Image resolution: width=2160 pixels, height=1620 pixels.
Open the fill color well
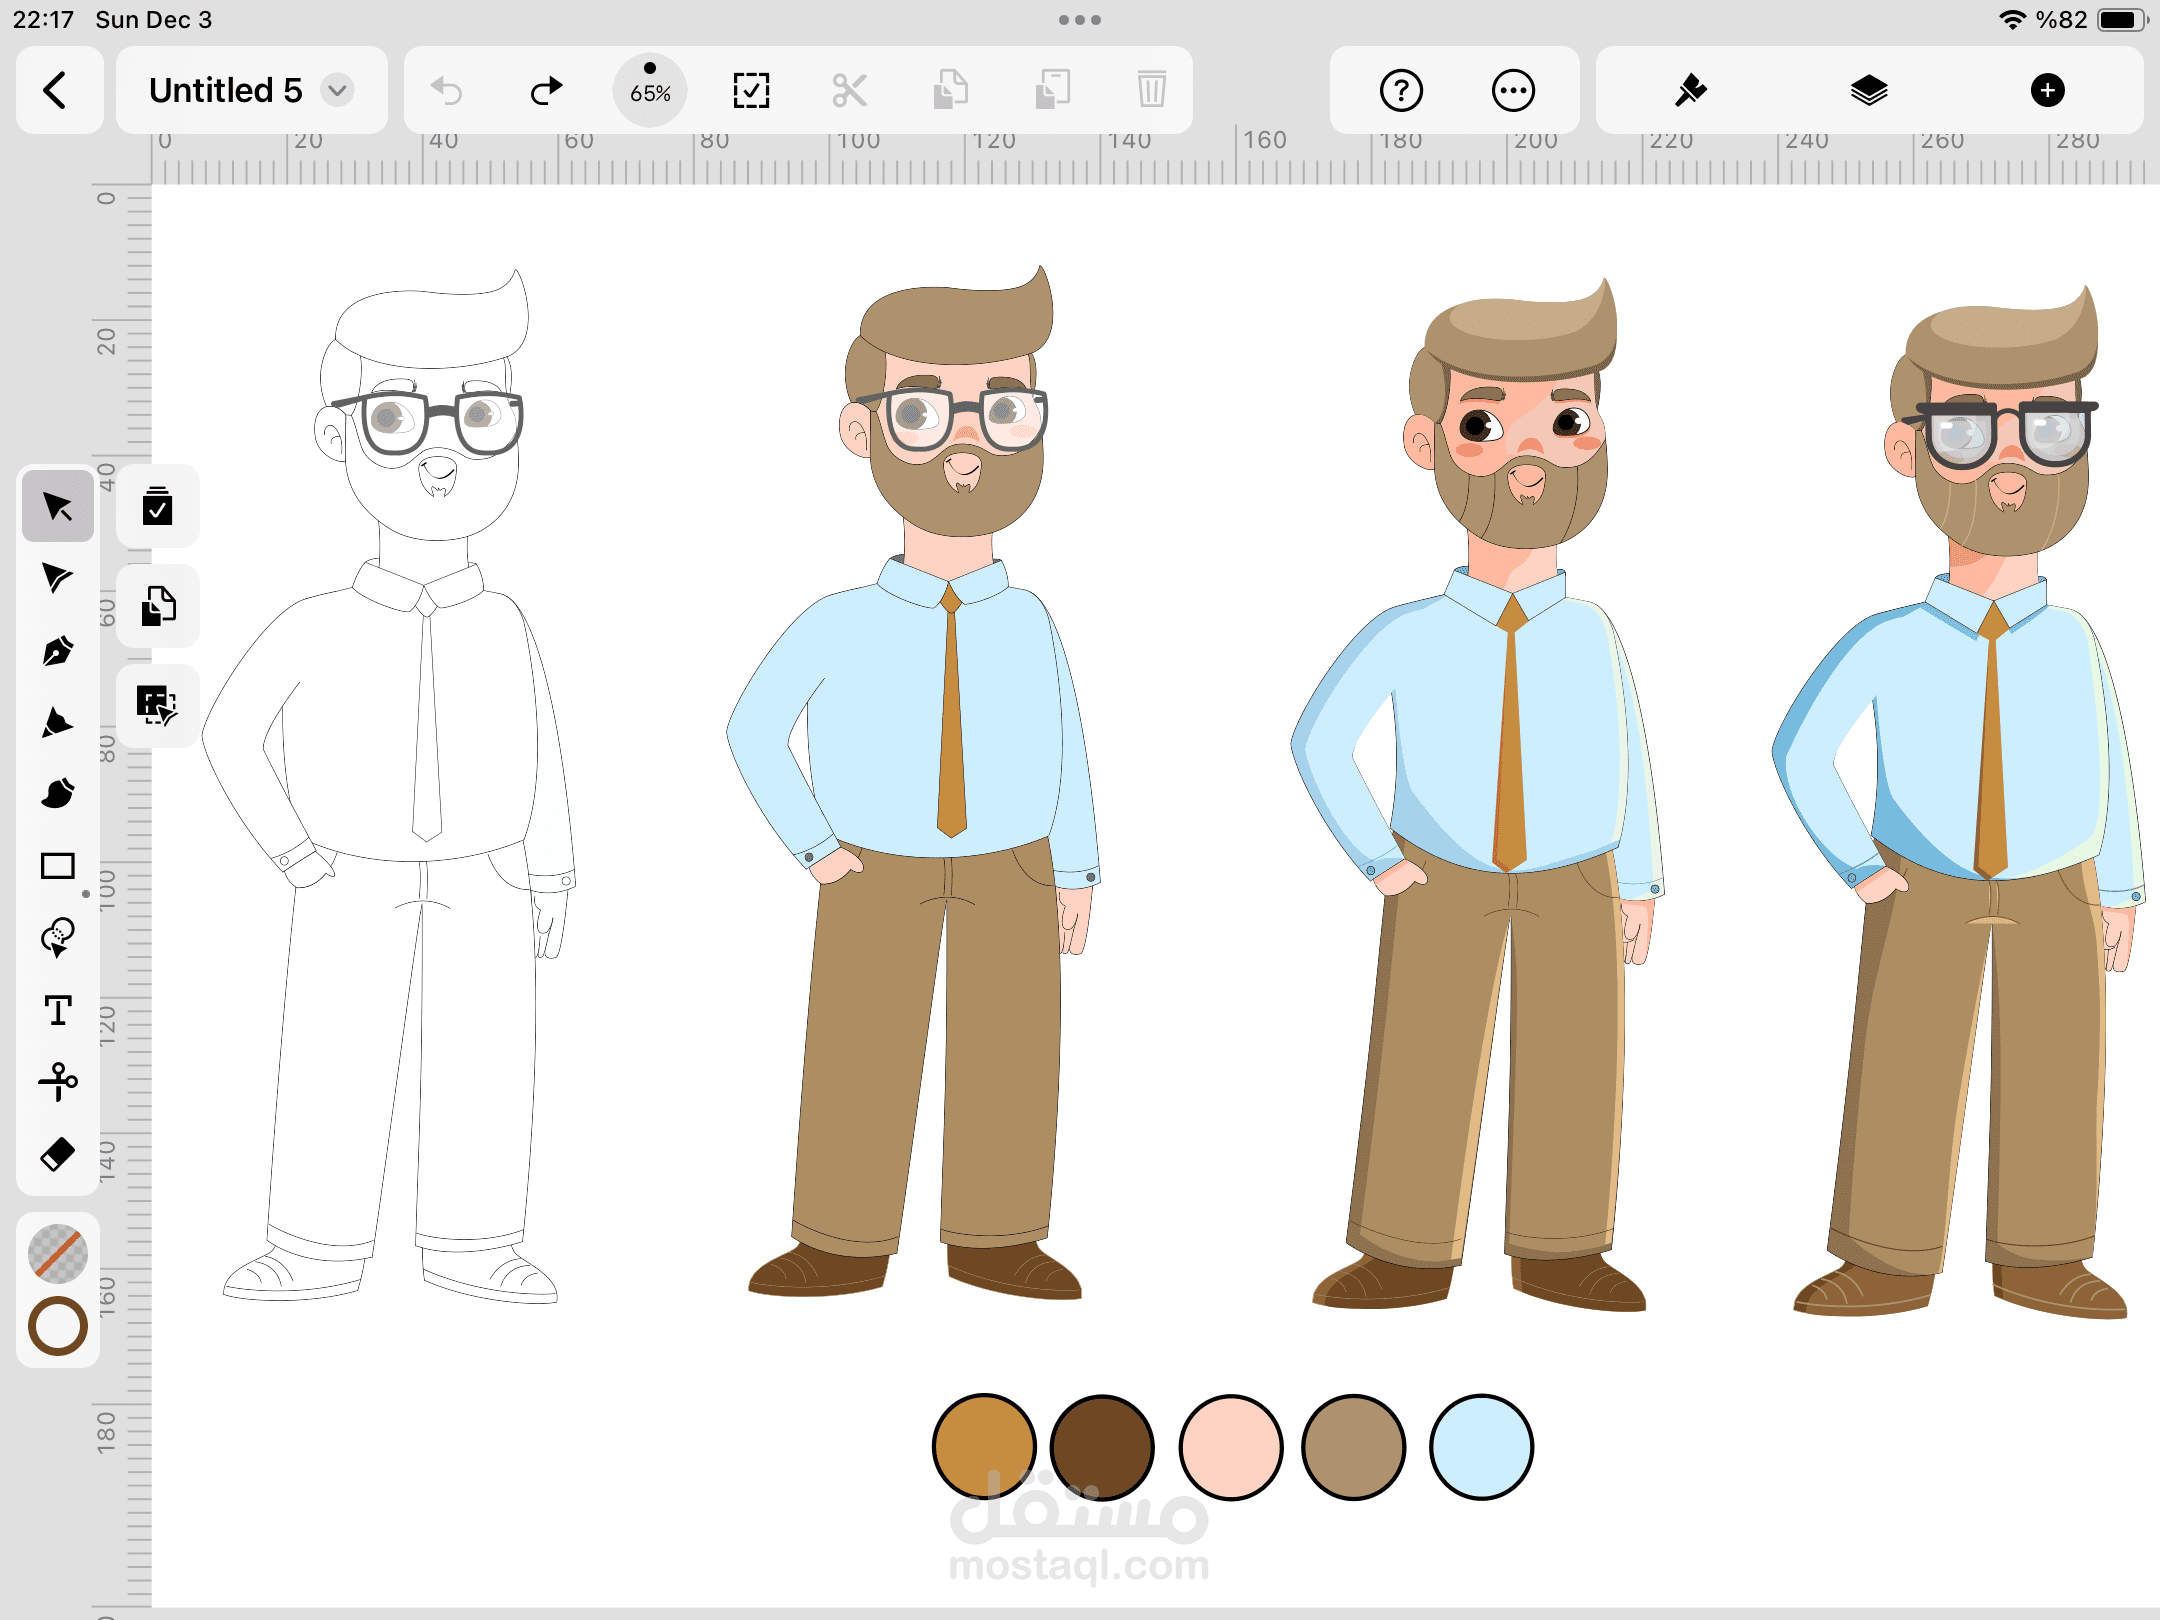pyautogui.click(x=58, y=1254)
